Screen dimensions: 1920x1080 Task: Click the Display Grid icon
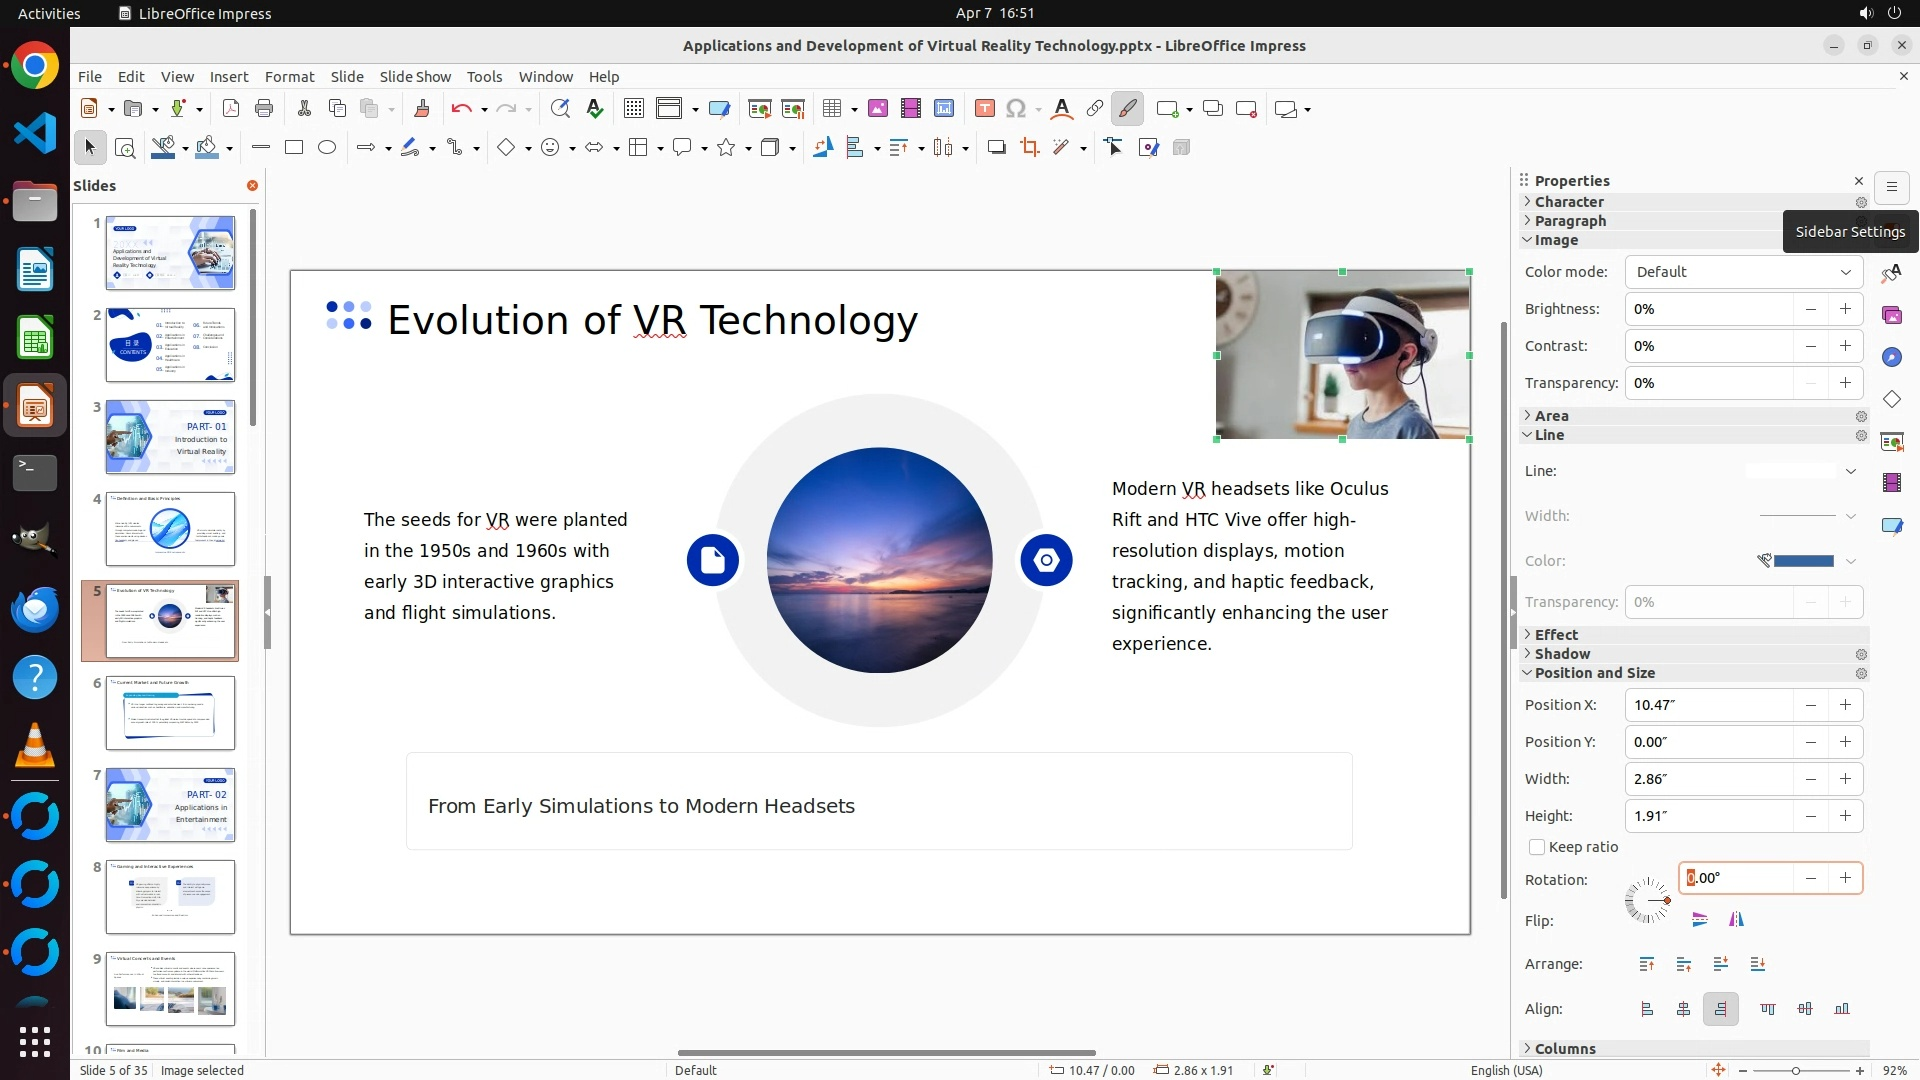click(633, 109)
